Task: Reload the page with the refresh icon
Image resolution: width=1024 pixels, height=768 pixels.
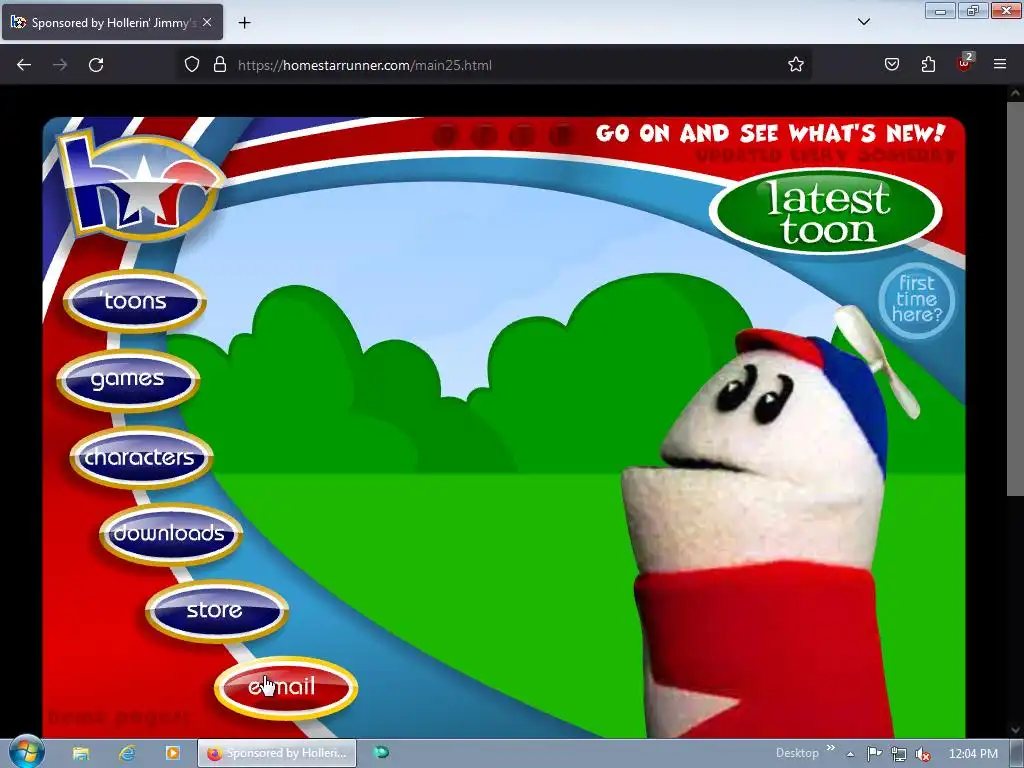Action: [96, 65]
